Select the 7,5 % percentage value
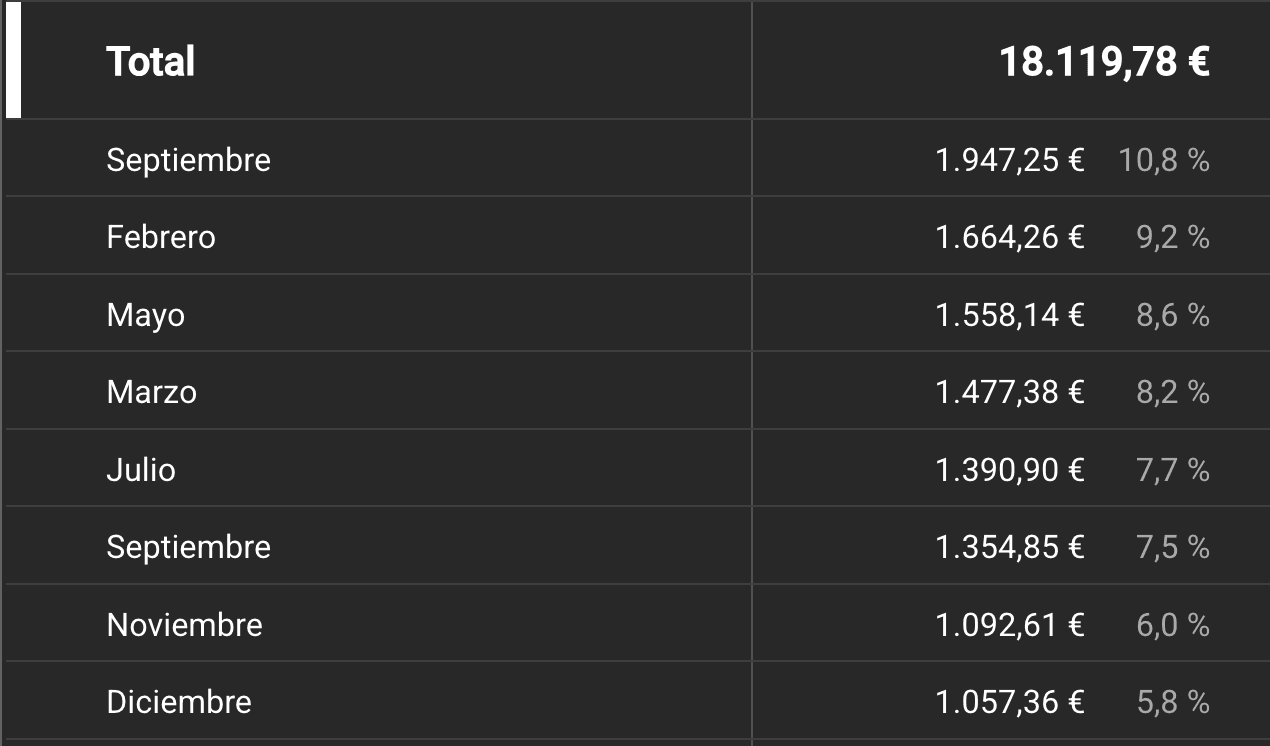1270x746 pixels. pyautogui.click(x=1173, y=547)
